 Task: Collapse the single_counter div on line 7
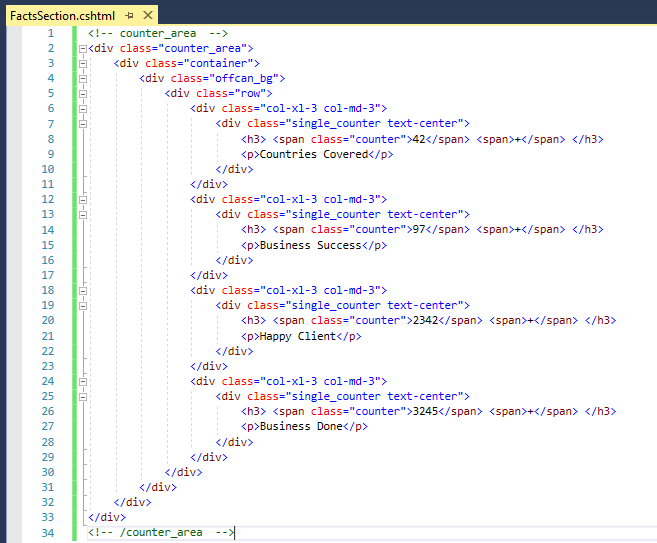[81, 124]
